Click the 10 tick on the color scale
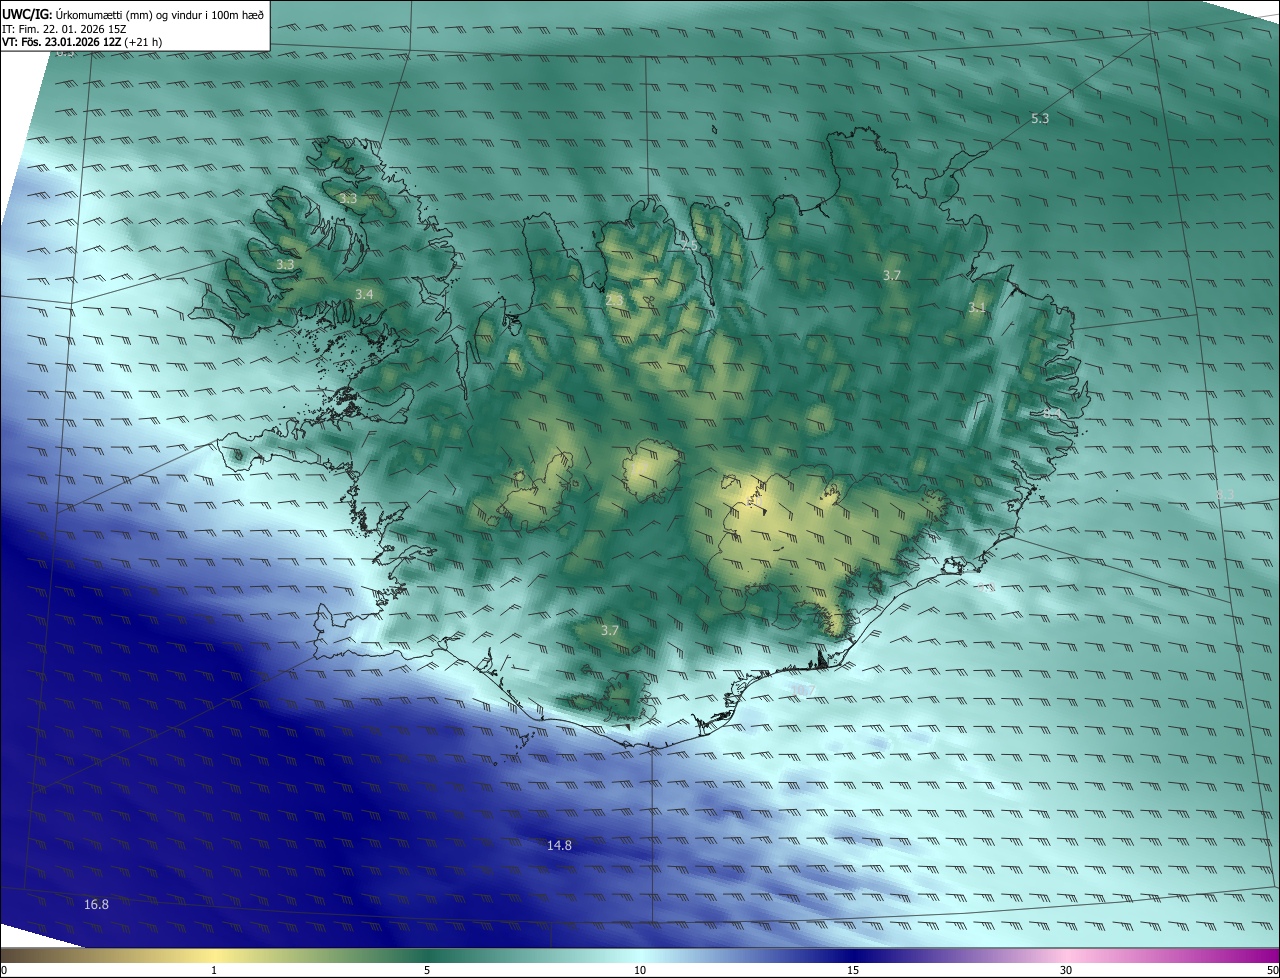This screenshot has width=1280, height=978. (640, 970)
